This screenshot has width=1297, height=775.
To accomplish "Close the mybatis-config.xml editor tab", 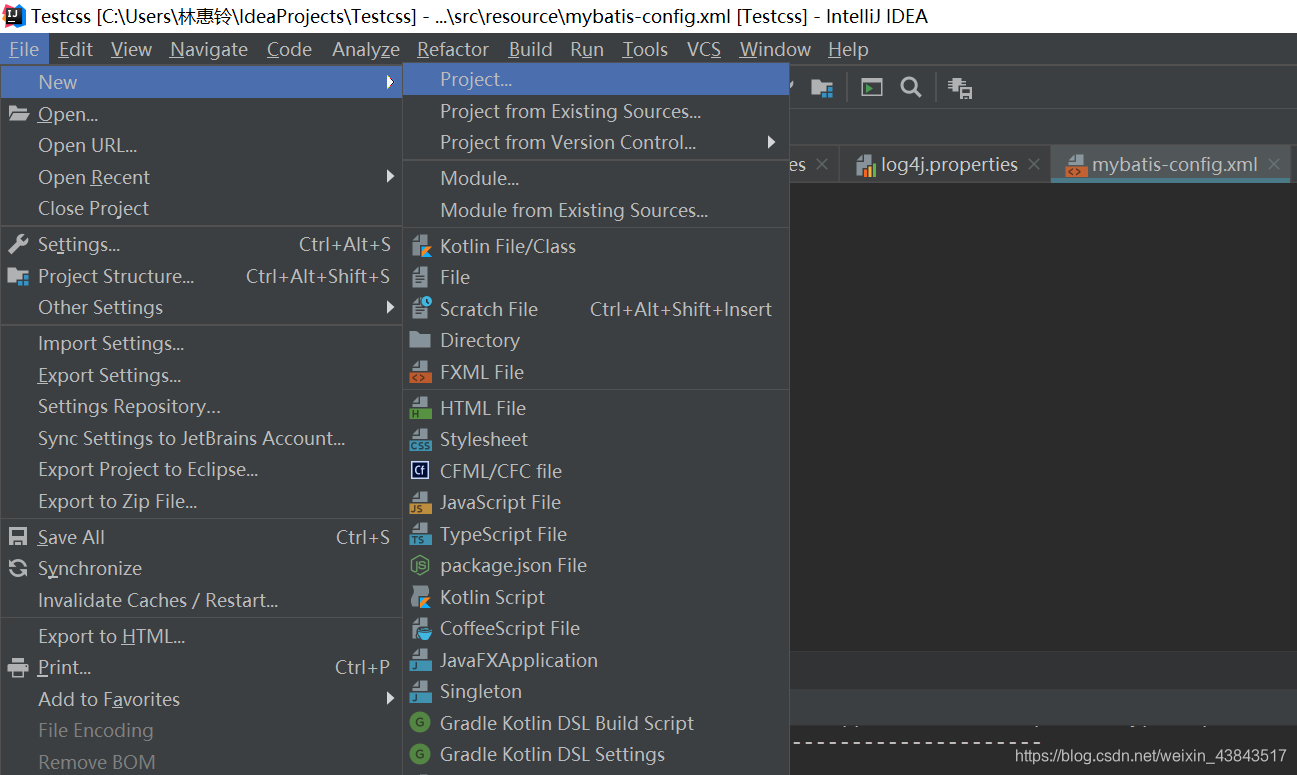I will click(1273, 164).
